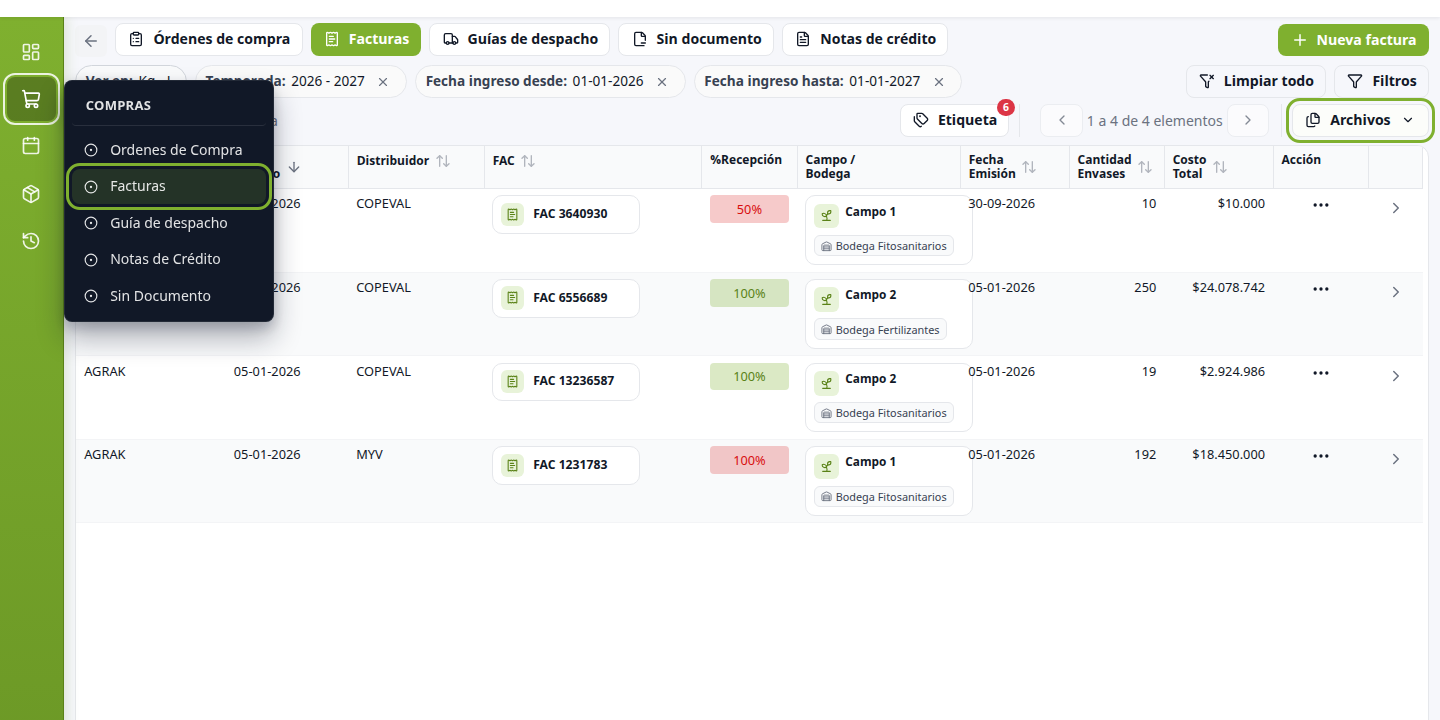Screen dimensions: 1440x720
Task: Click the shopping cart Compras sidebar icon
Action: click(x=31, y=99)
